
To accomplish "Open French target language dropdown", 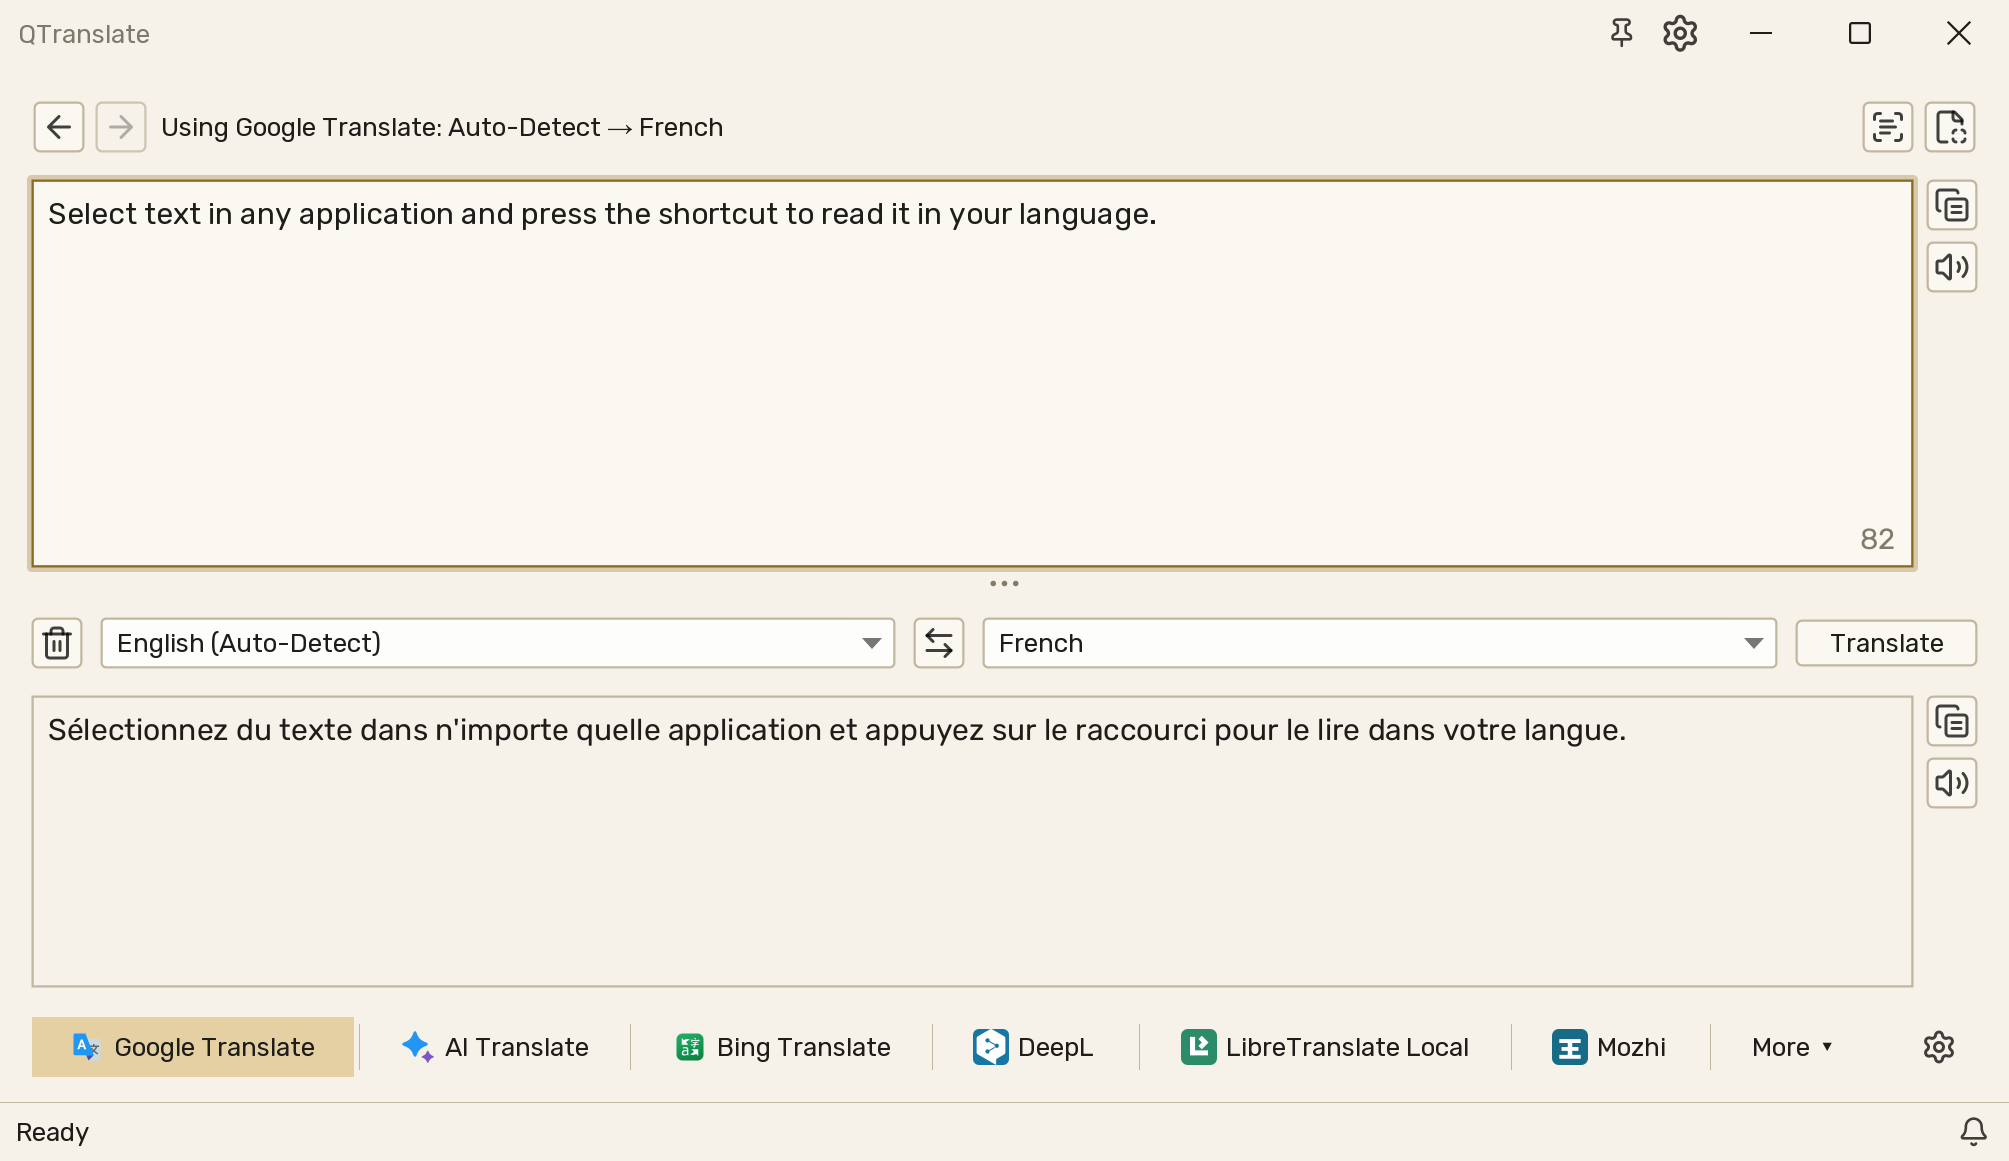I will (x=1380, y=643).
